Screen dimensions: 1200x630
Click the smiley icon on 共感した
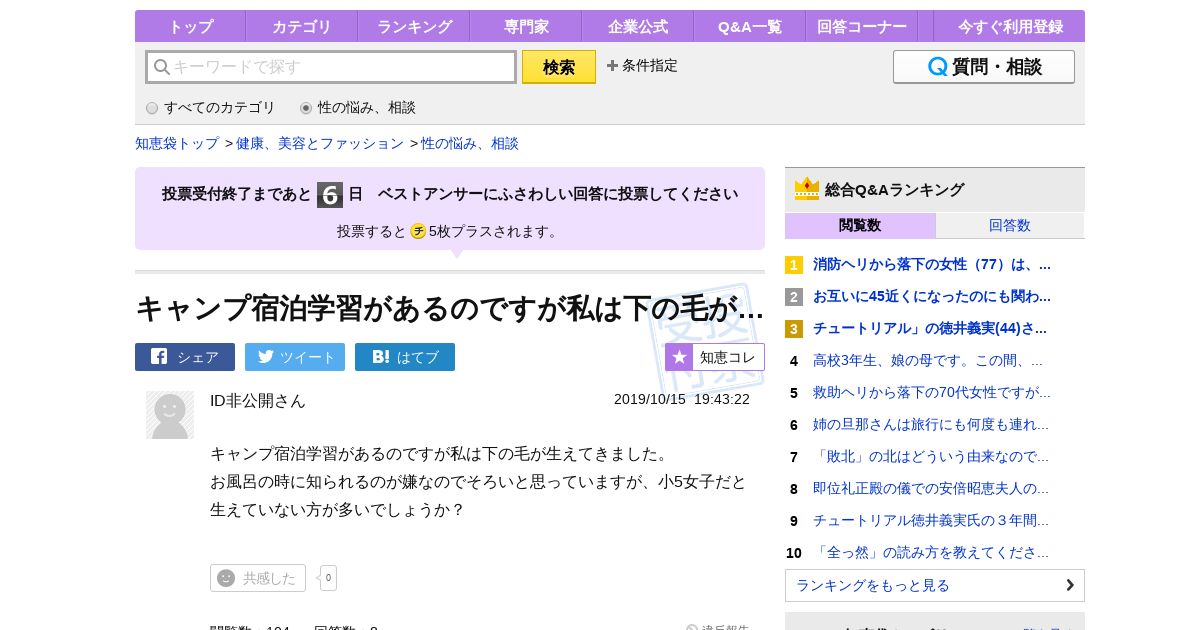[x=226, y=578]
